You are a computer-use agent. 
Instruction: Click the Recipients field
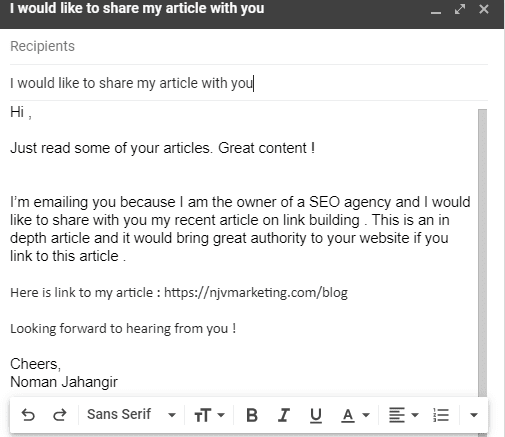(249, 46)
